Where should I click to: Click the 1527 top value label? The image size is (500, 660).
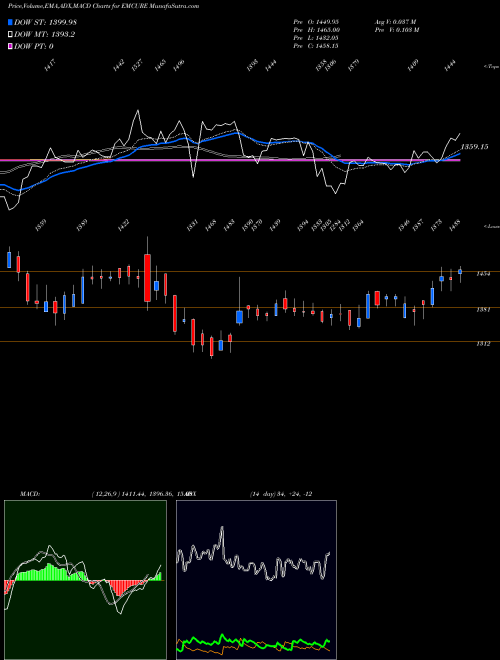tap(137, 66)
